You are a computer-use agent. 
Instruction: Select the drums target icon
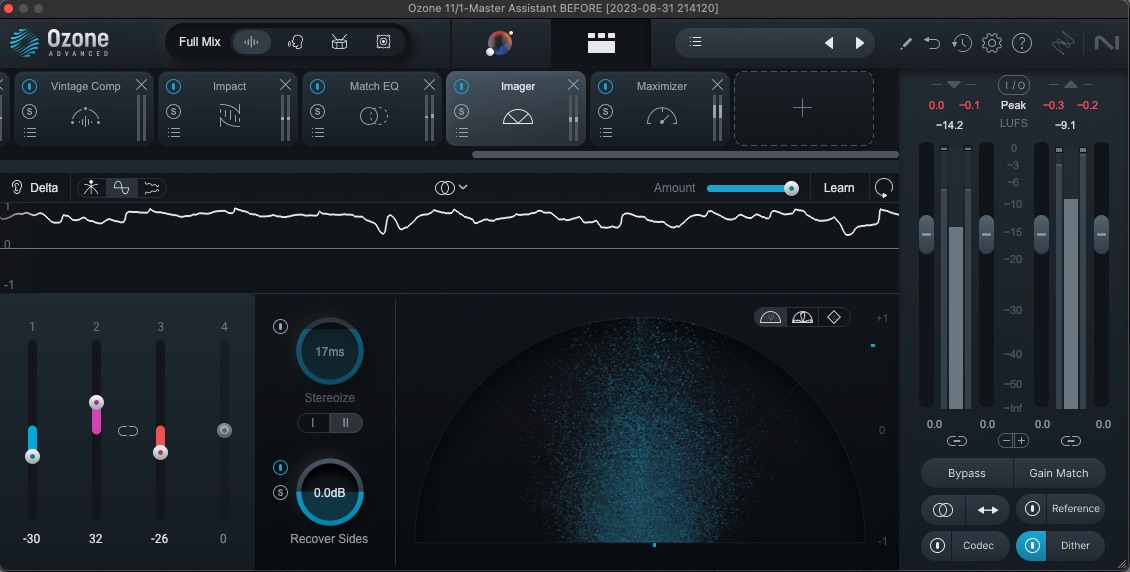pos(339,42)
